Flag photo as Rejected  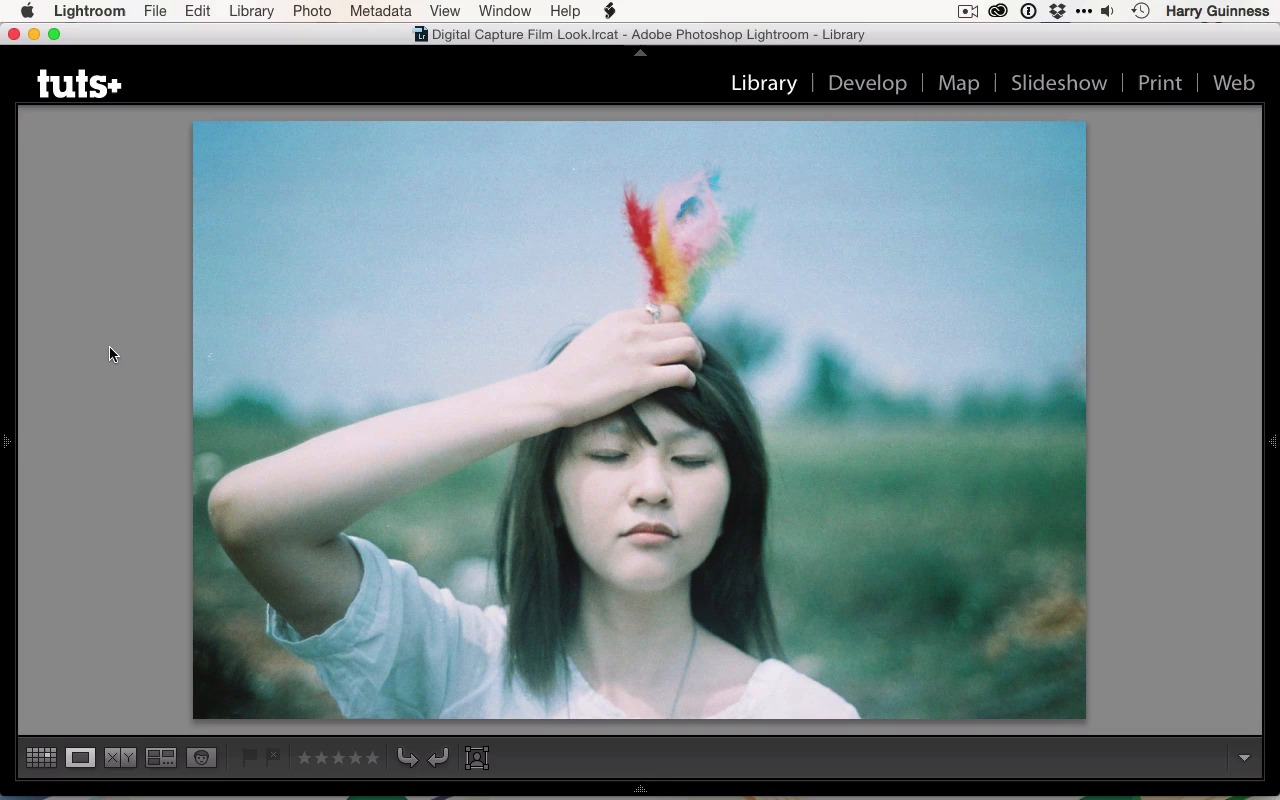pyautogui.click(x=273, y=758)
